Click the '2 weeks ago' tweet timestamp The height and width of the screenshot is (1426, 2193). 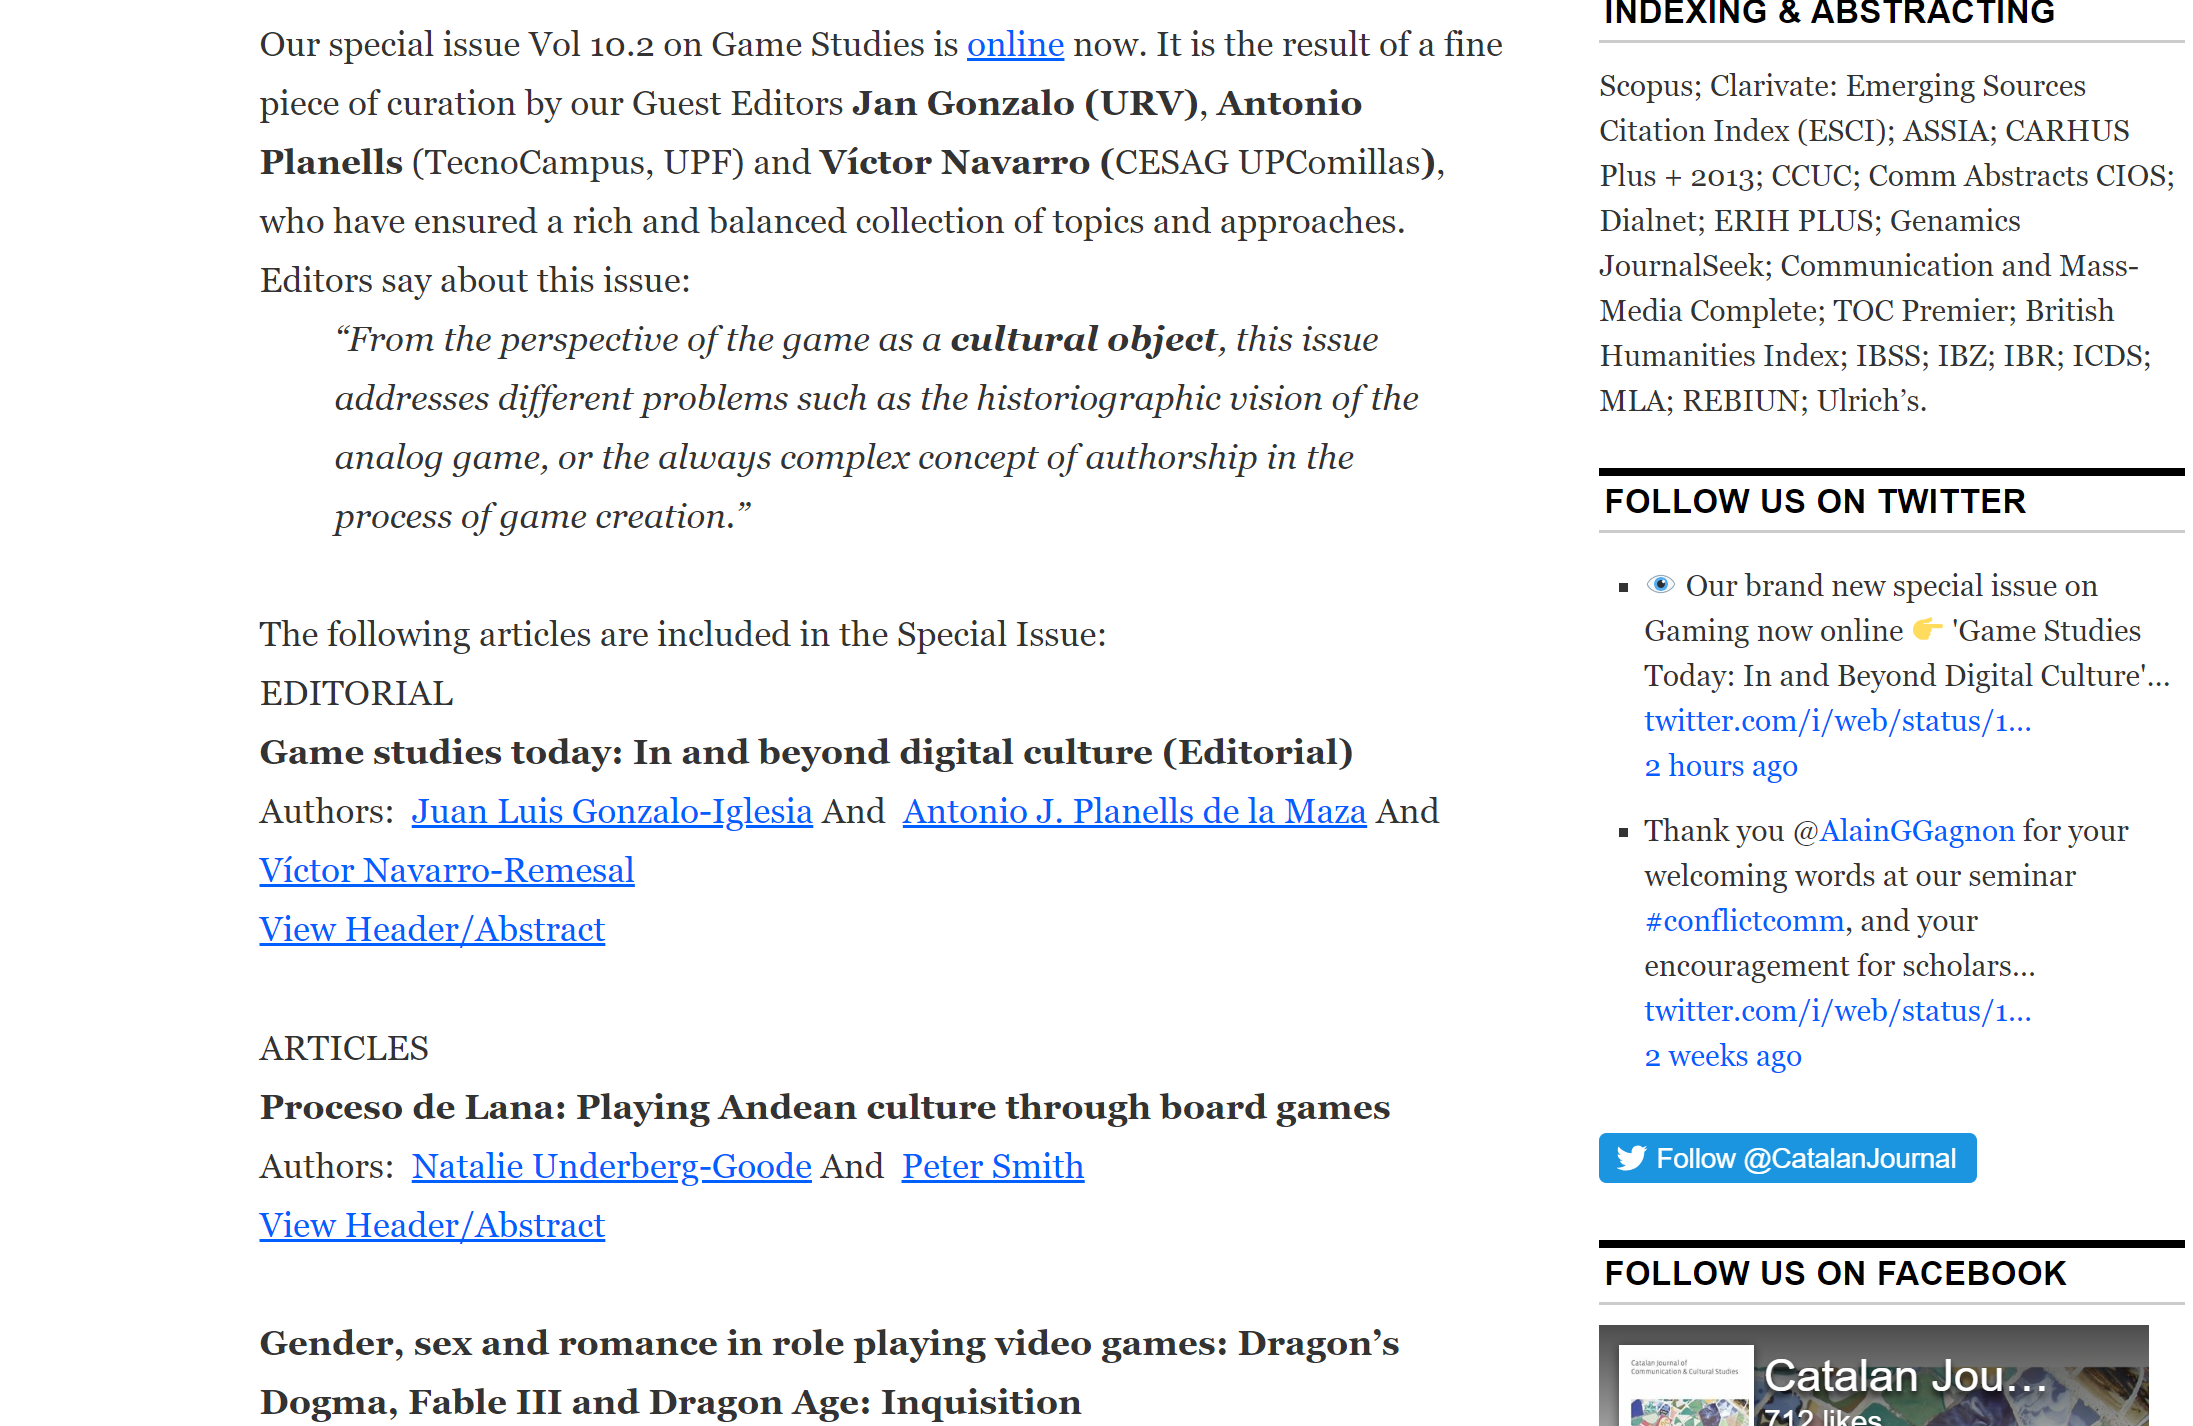(x=1722, y=1055)
